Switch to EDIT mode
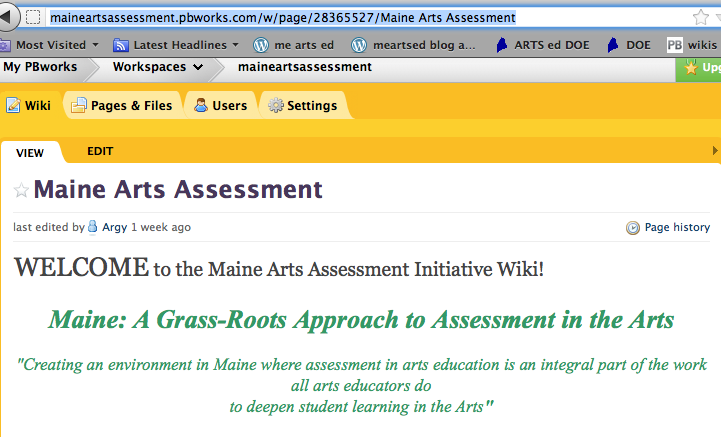721x437 pixels. point(100,151)
